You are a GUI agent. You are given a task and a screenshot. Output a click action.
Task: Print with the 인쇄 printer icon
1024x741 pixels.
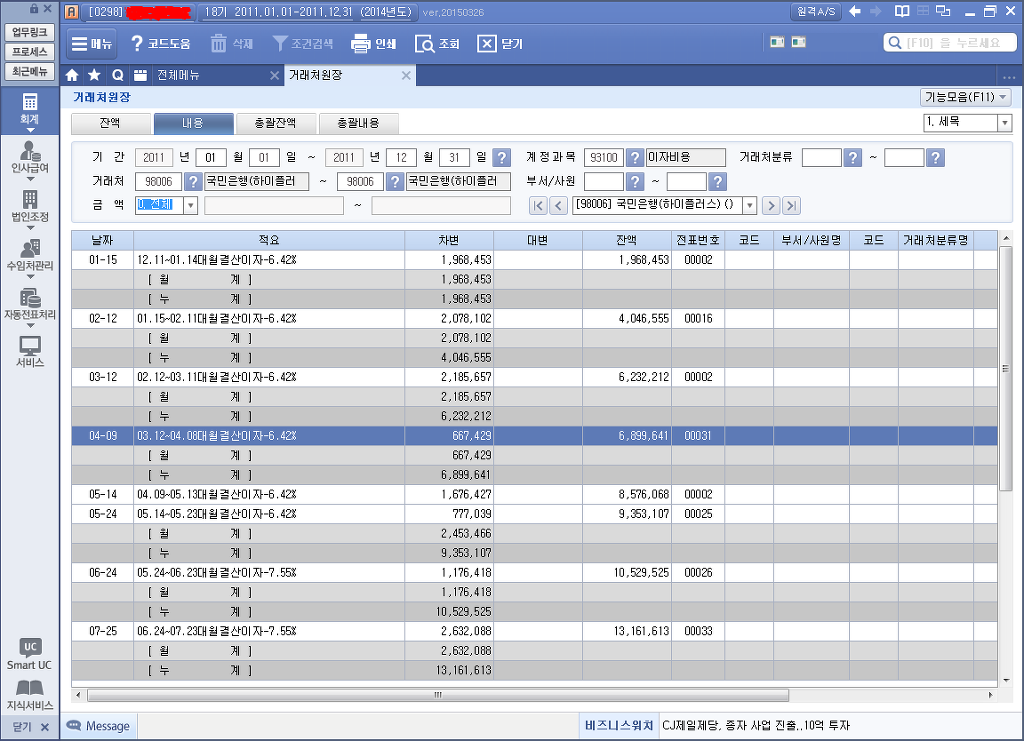click(374, 44)
